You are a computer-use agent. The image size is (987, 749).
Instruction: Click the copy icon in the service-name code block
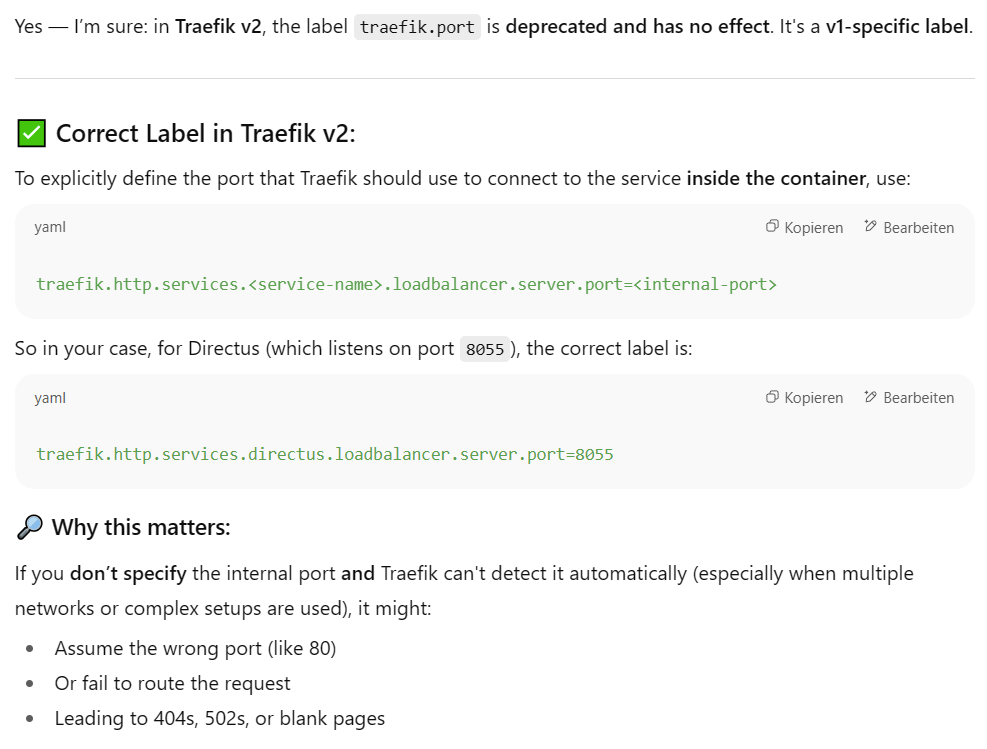tap(772, 227)
